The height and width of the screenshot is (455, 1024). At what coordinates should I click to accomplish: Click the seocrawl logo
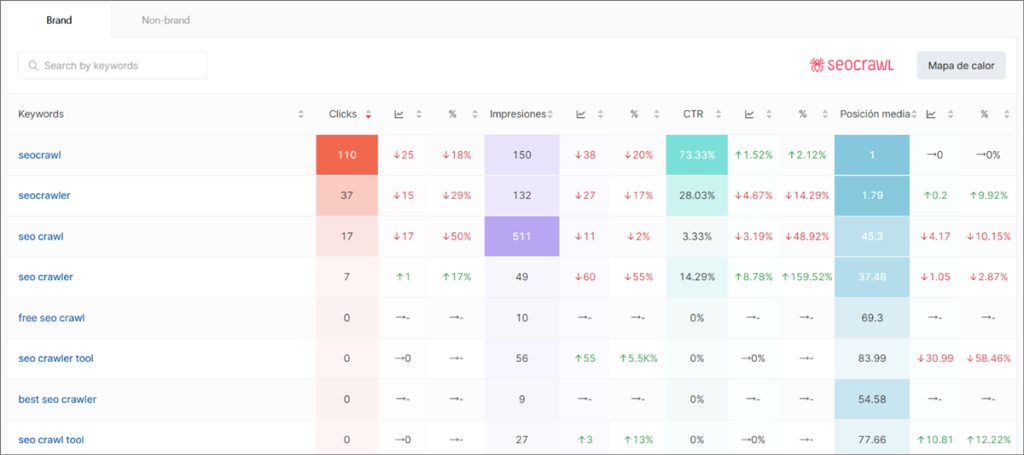tap(851, 66)
